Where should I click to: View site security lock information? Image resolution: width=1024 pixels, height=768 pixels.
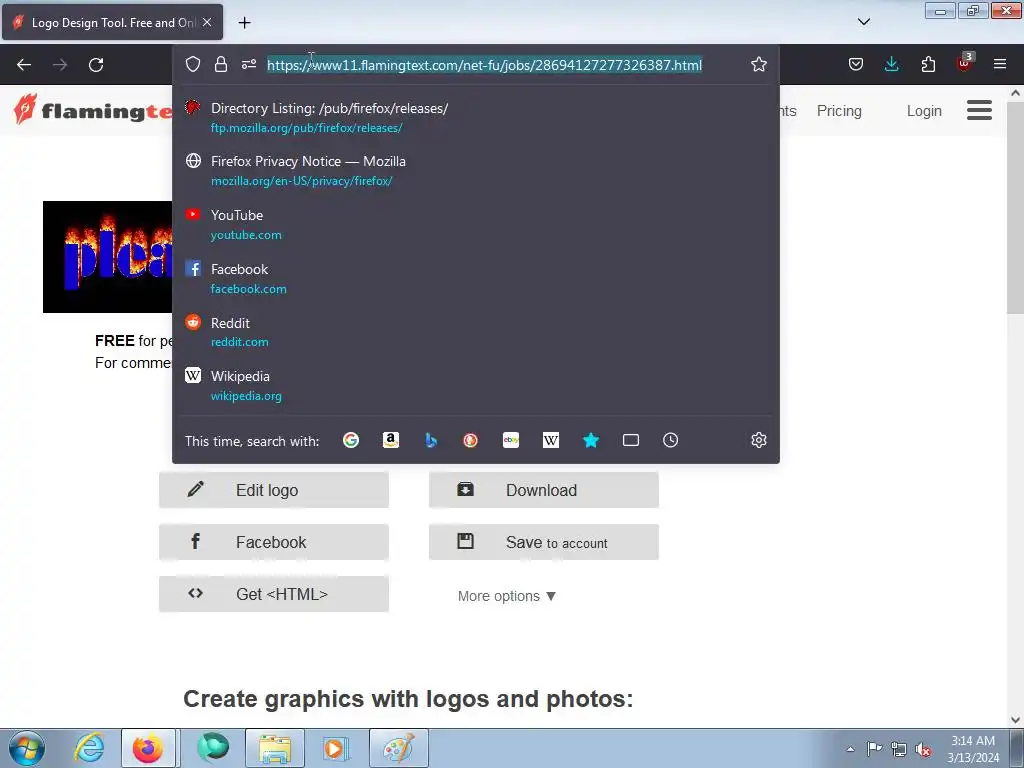pos(221,64)
